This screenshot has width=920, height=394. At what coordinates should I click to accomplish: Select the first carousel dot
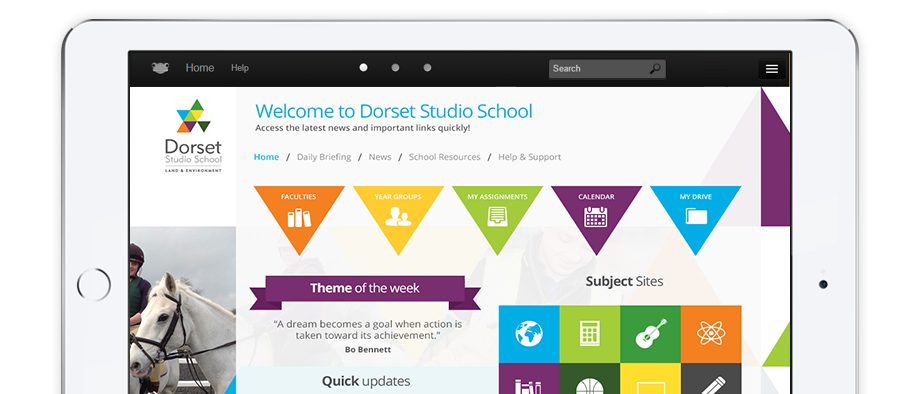pyautogui.click(x=363, y=67)
